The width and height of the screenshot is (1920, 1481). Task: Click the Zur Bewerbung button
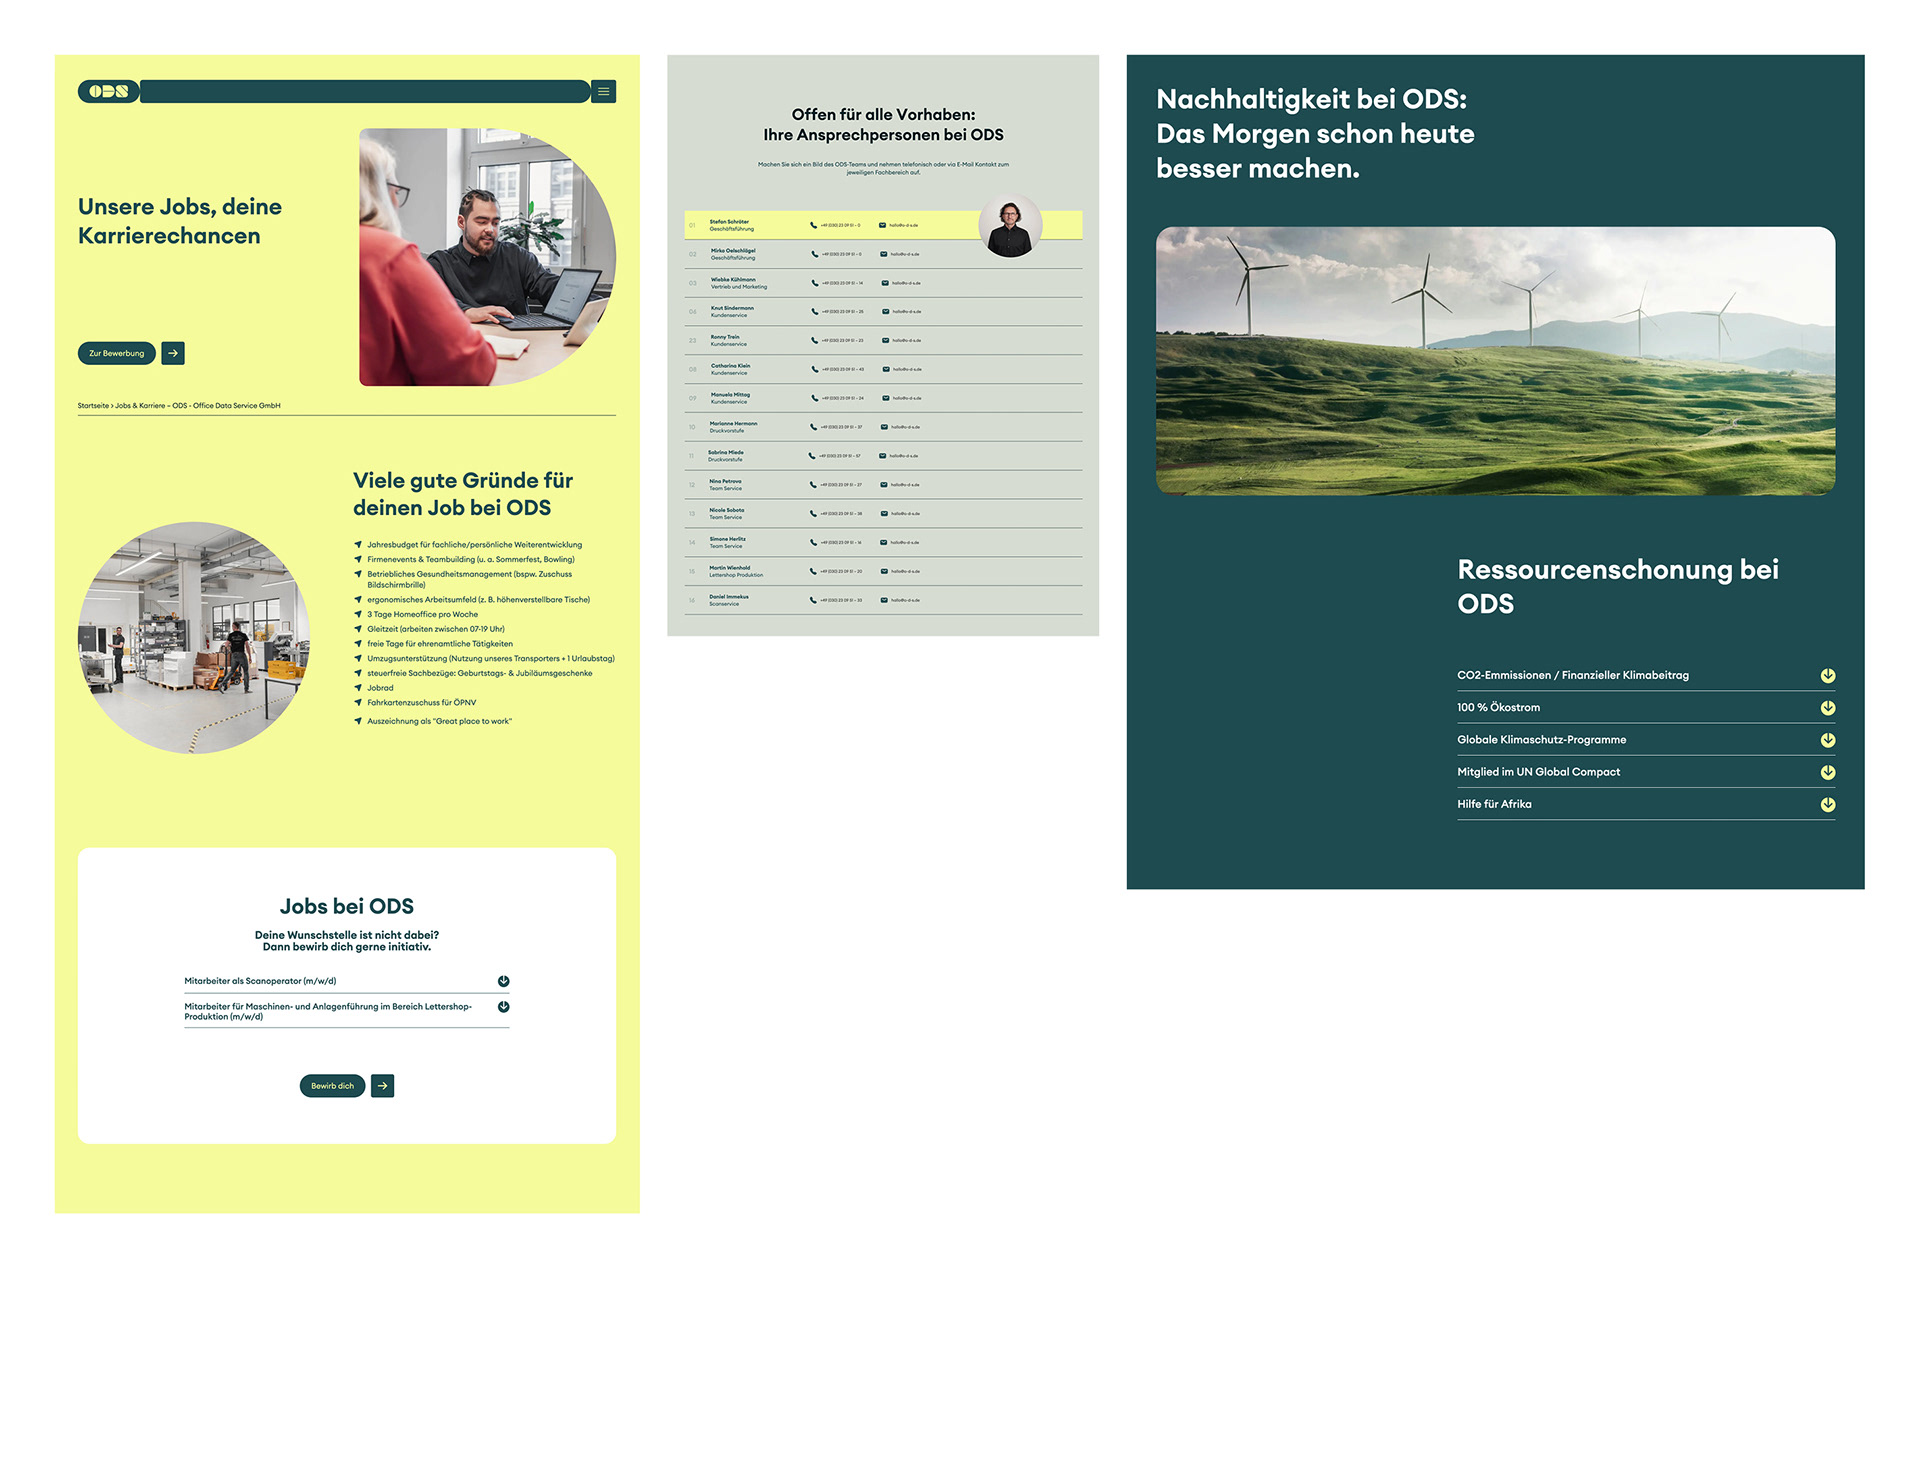tap(117, 353)
